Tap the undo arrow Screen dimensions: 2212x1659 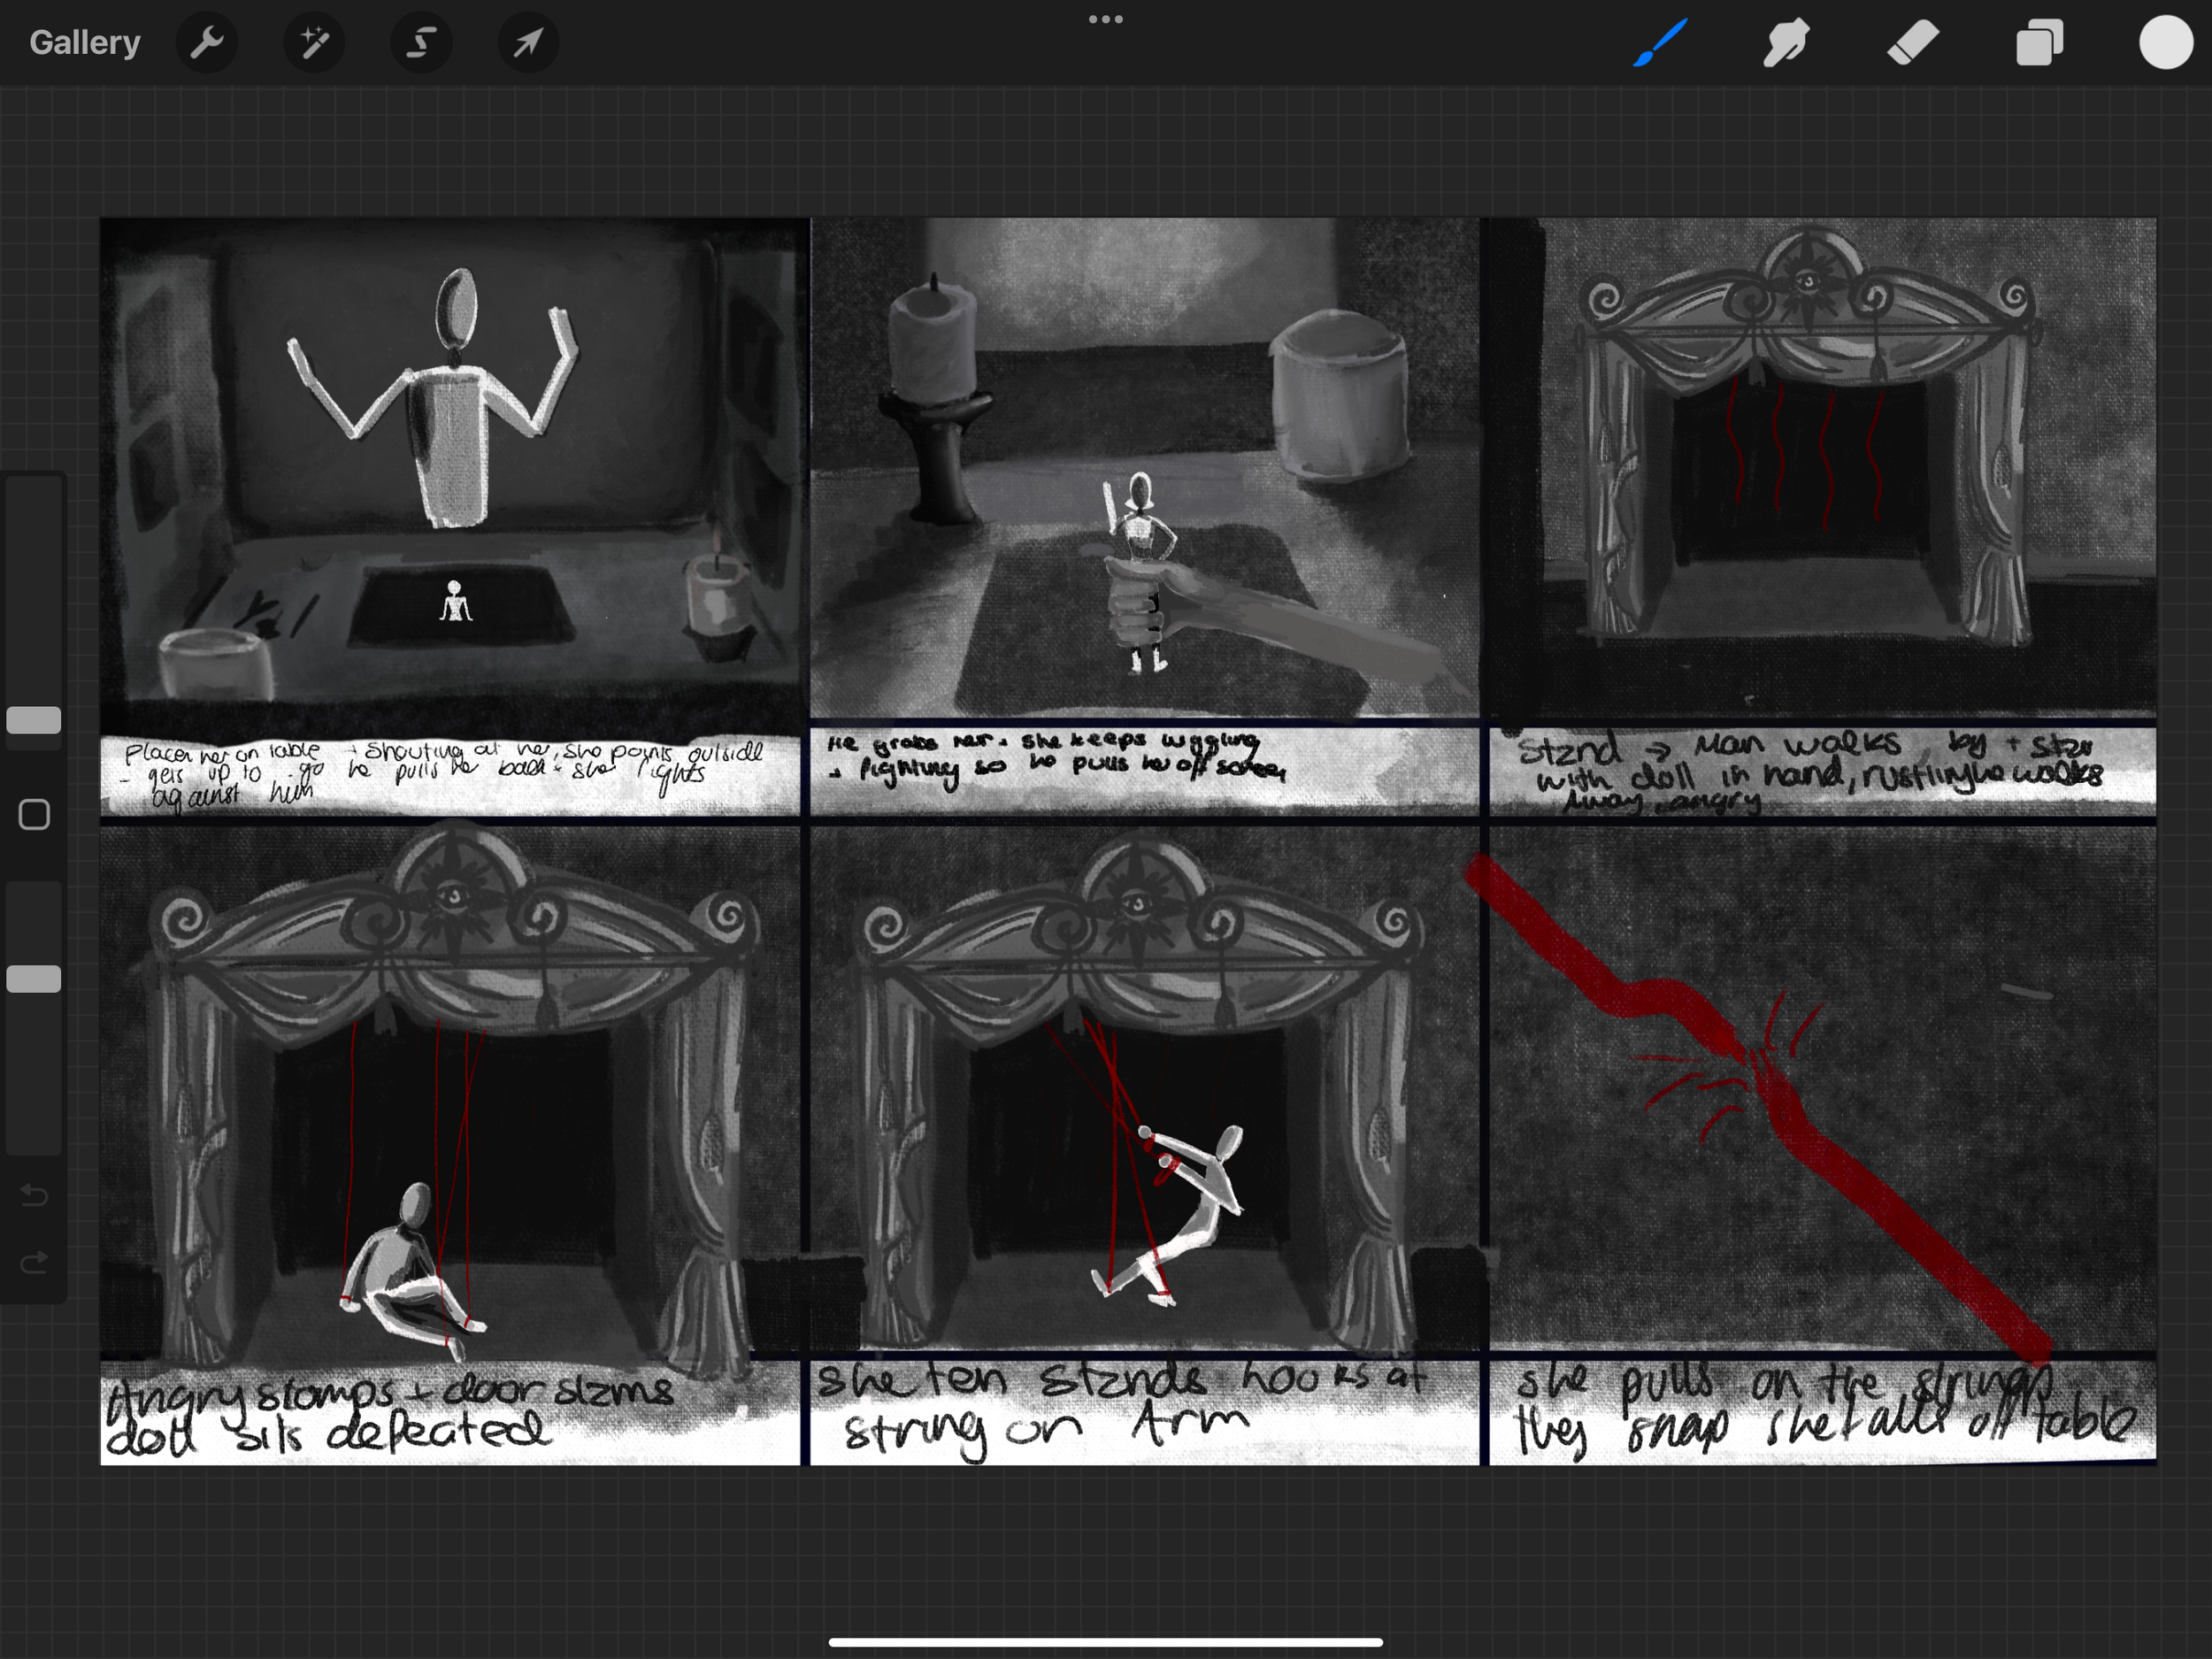34,1195
